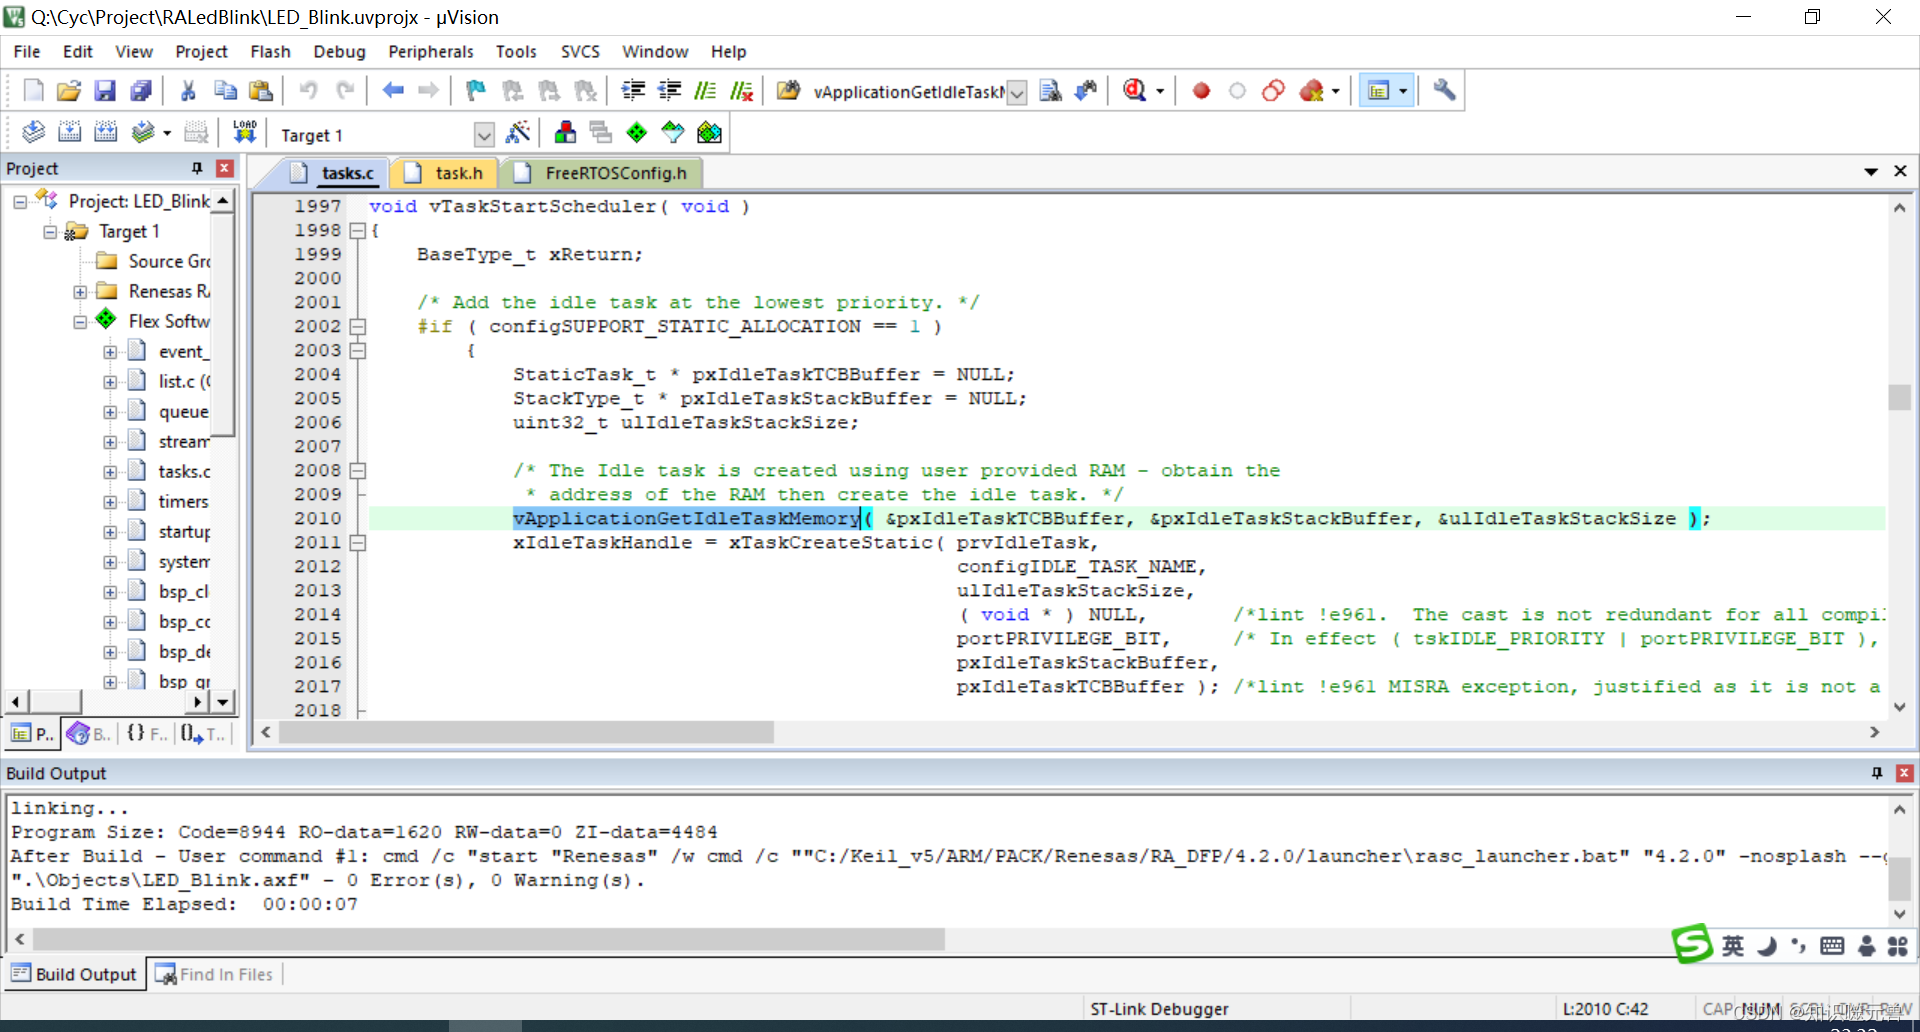Open a file with the Open icon
This screenshot has height=1032, width=1920.
click(69, 91)
